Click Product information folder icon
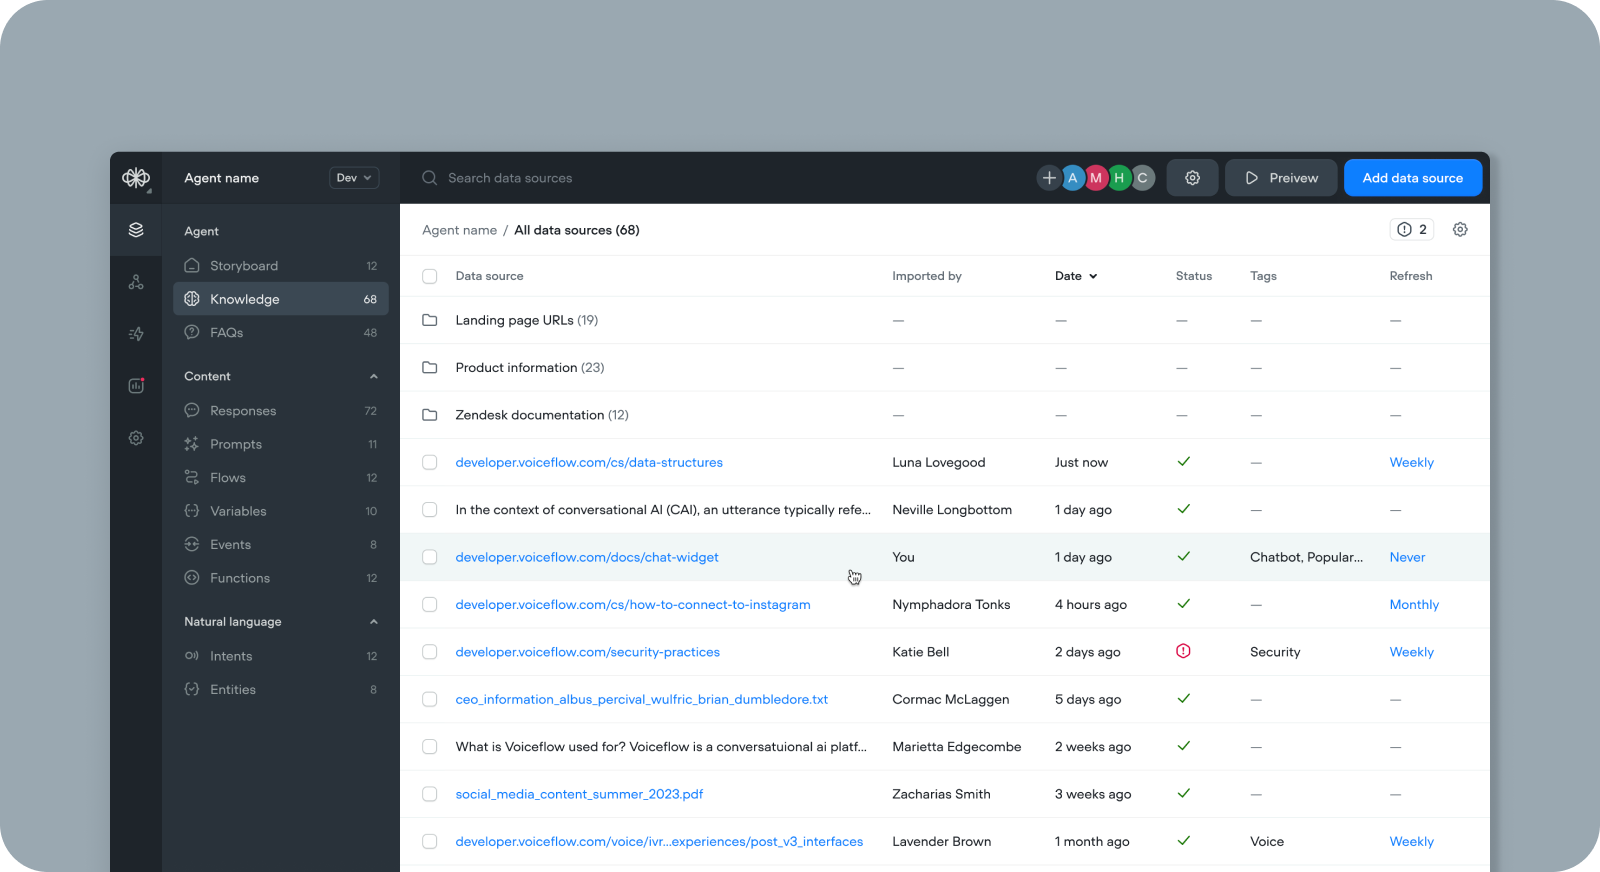 [x=430, y=367]
